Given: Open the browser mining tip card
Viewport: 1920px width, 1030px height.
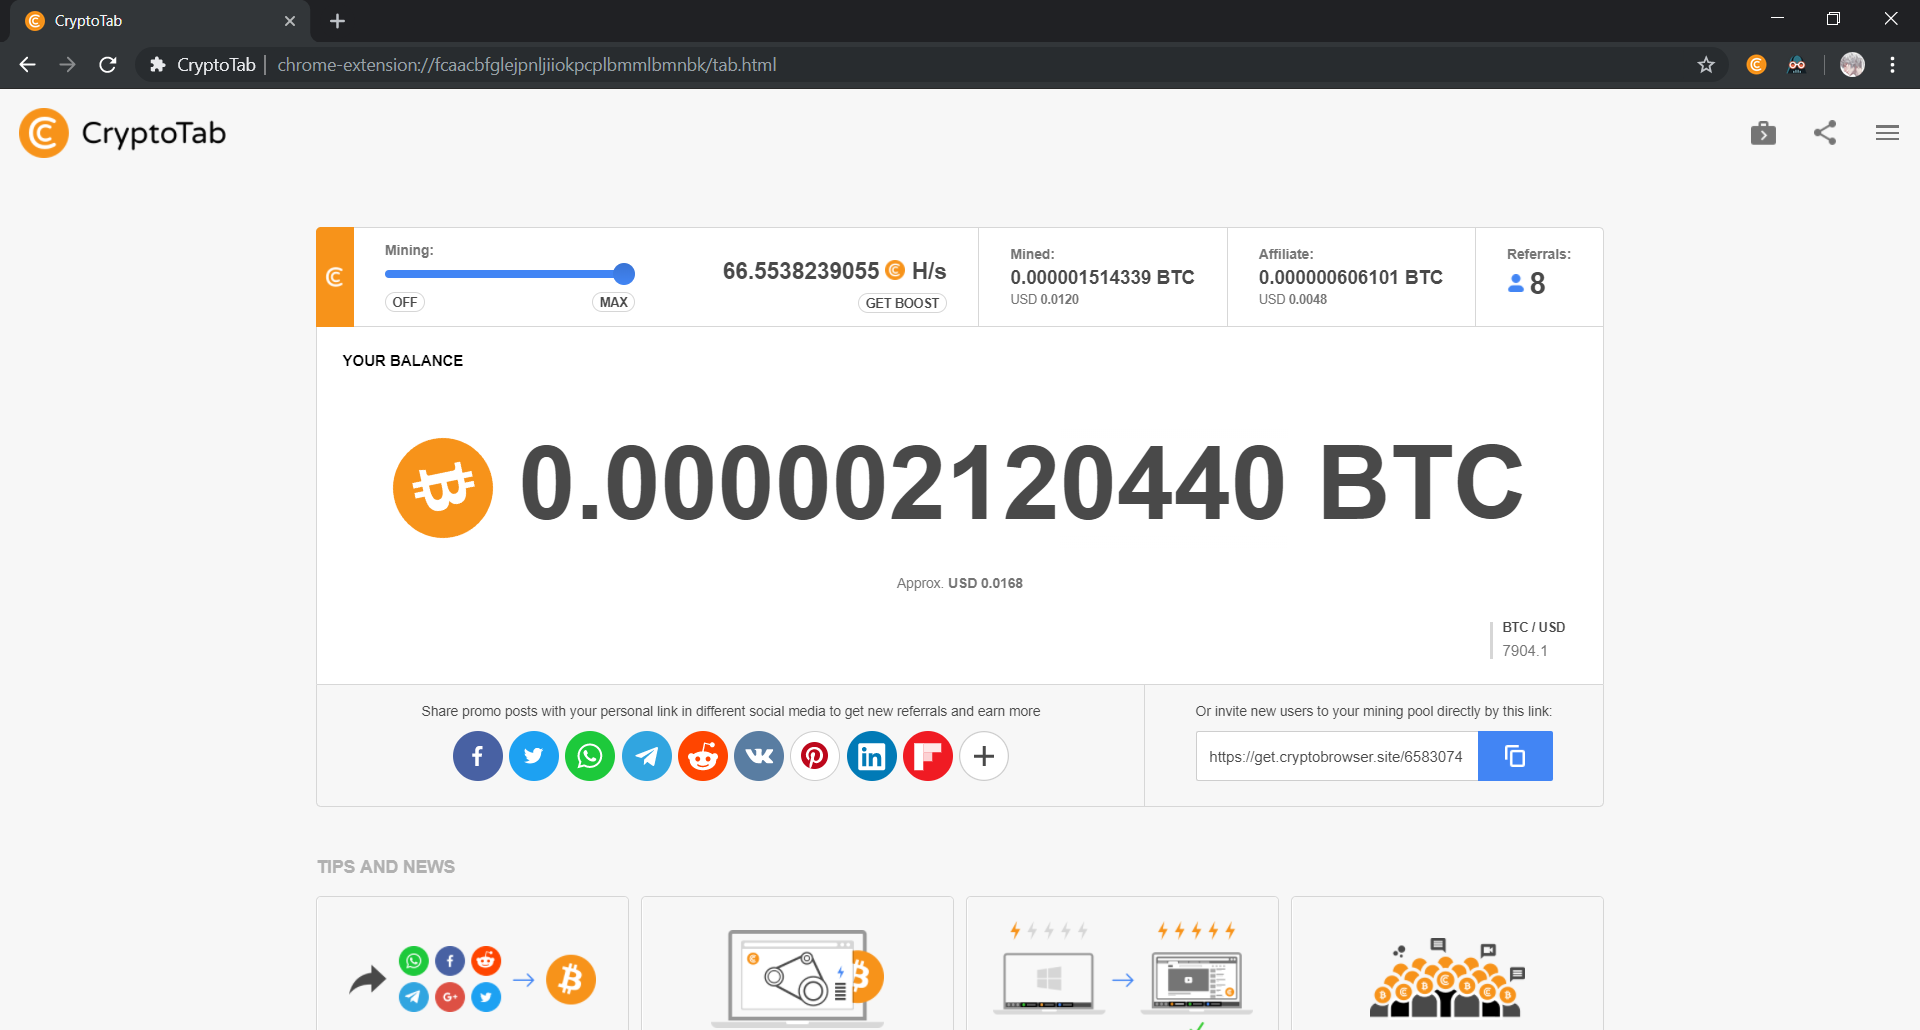Looking at the screenshot, I should pyautogui.click(x=797, y=963).
